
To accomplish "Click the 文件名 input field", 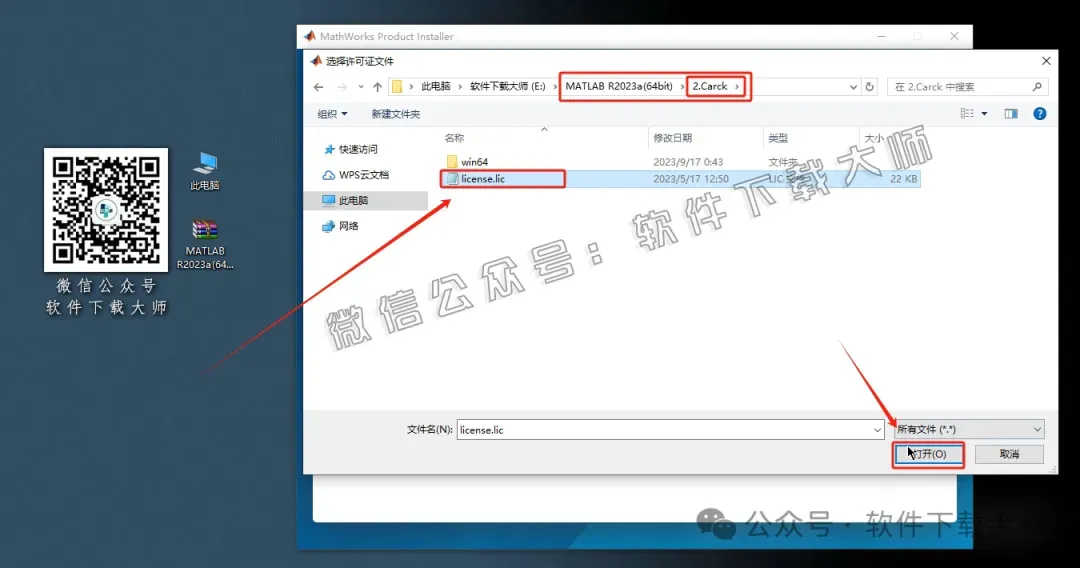I will click(x=665, y=430).
